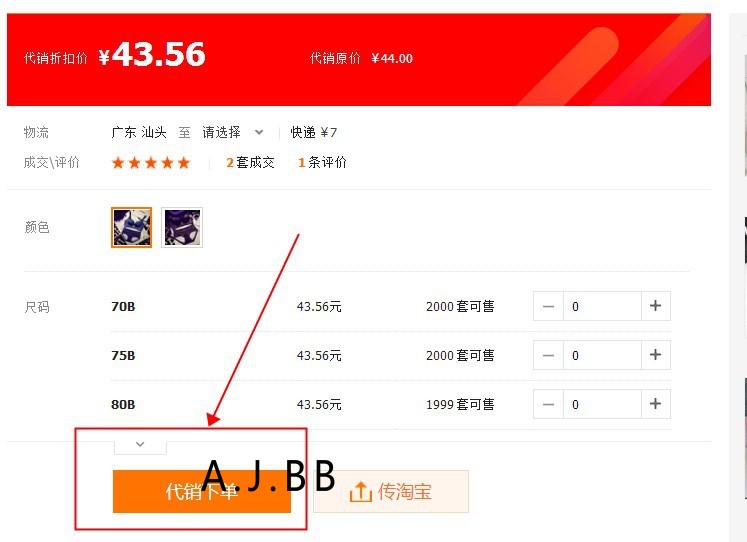The height and width of the screenshot is (542, 747).
Task: Select the first color thumbnail option
Action: [131, 227]
